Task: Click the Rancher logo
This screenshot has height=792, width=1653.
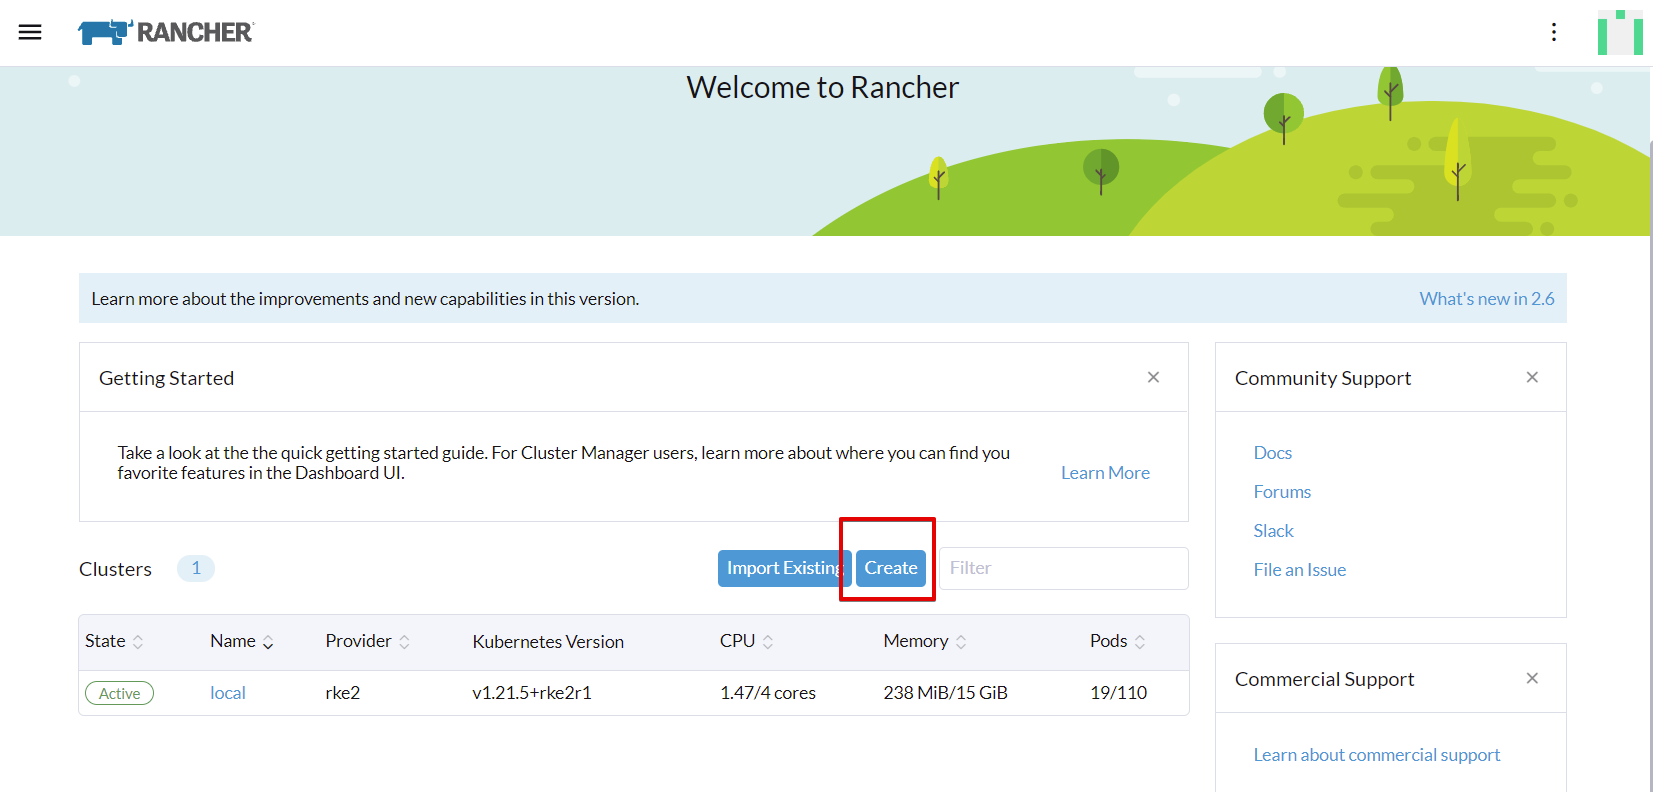Action: coord(166,32)
